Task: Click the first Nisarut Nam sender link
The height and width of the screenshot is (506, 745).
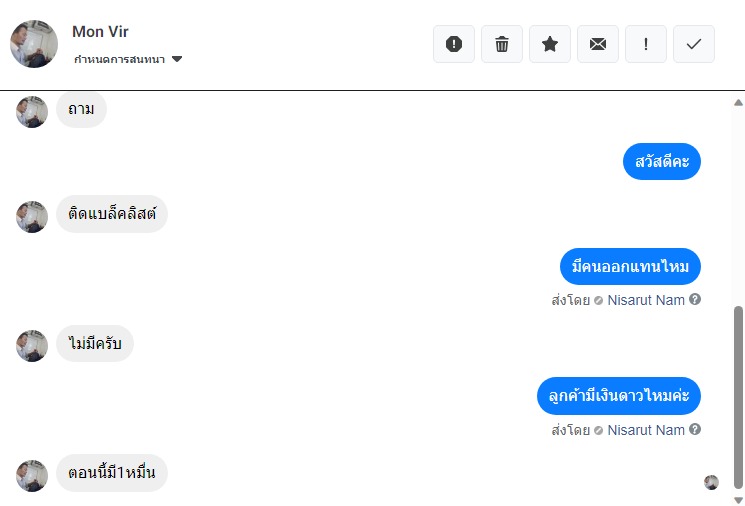Action: coord(646,300)
